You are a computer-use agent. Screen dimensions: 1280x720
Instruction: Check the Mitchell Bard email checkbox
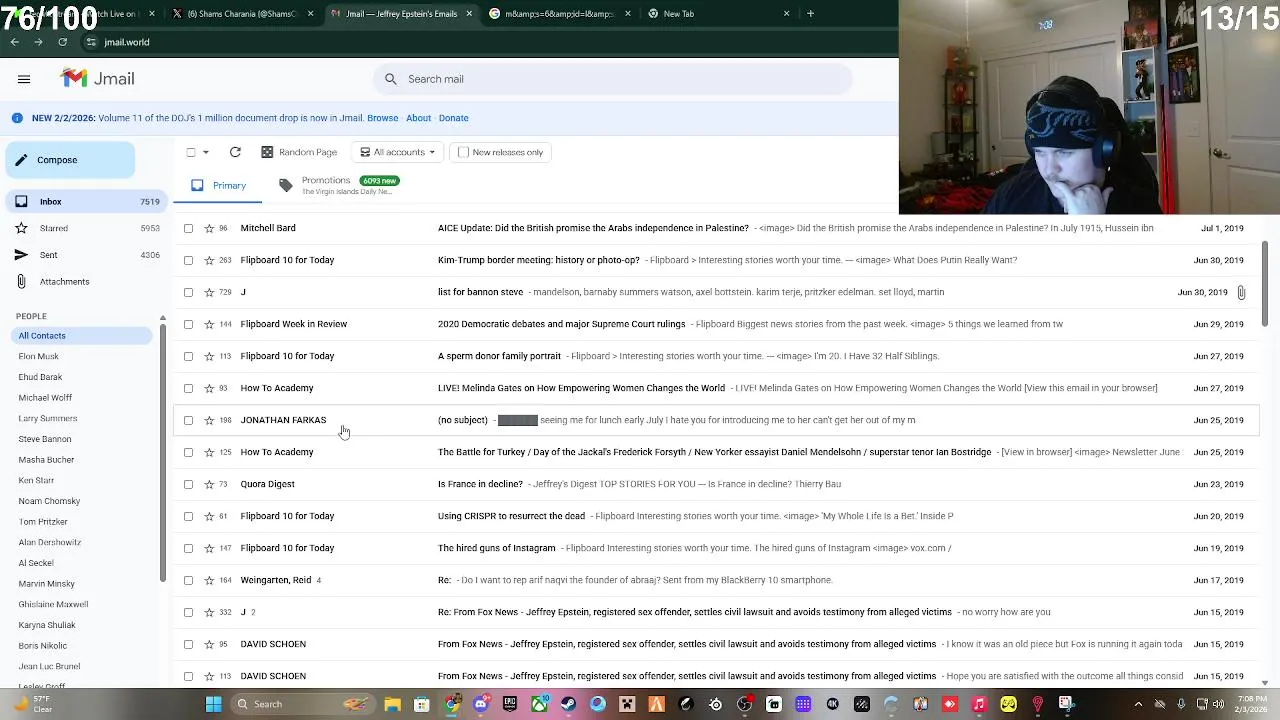[x=188, y=228]
